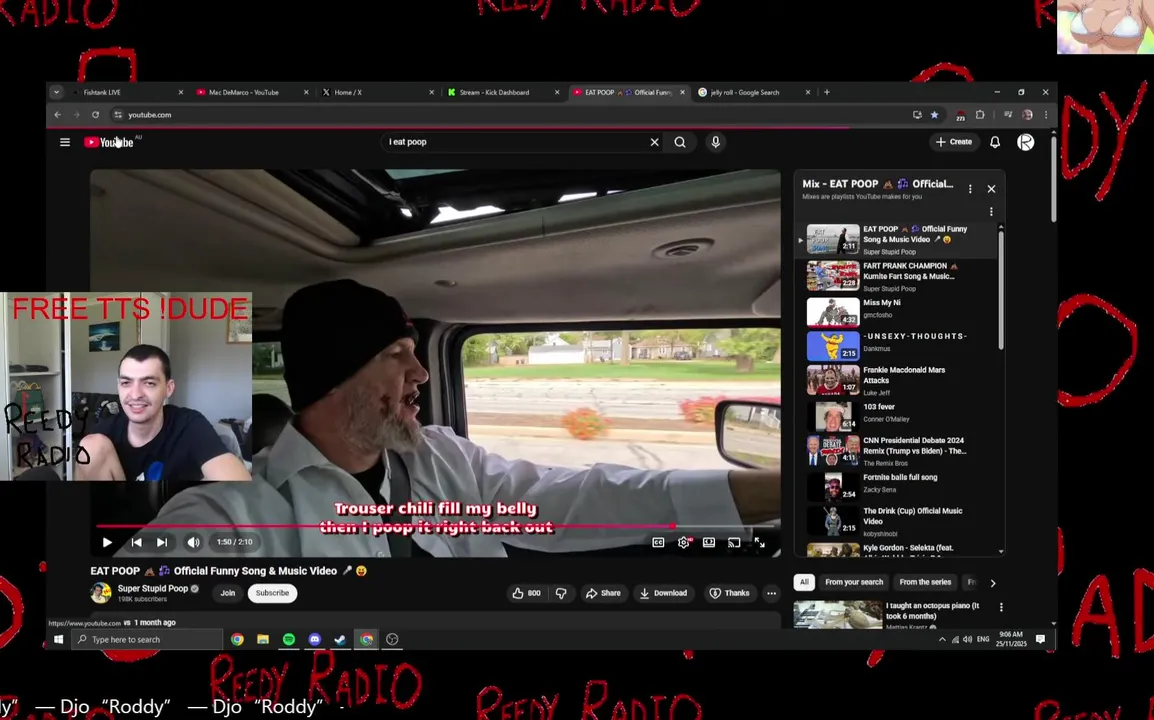Select the 103 fever playlist item
The height and width of the screenshot is (720, 1154).
click(x=899, y=415)
